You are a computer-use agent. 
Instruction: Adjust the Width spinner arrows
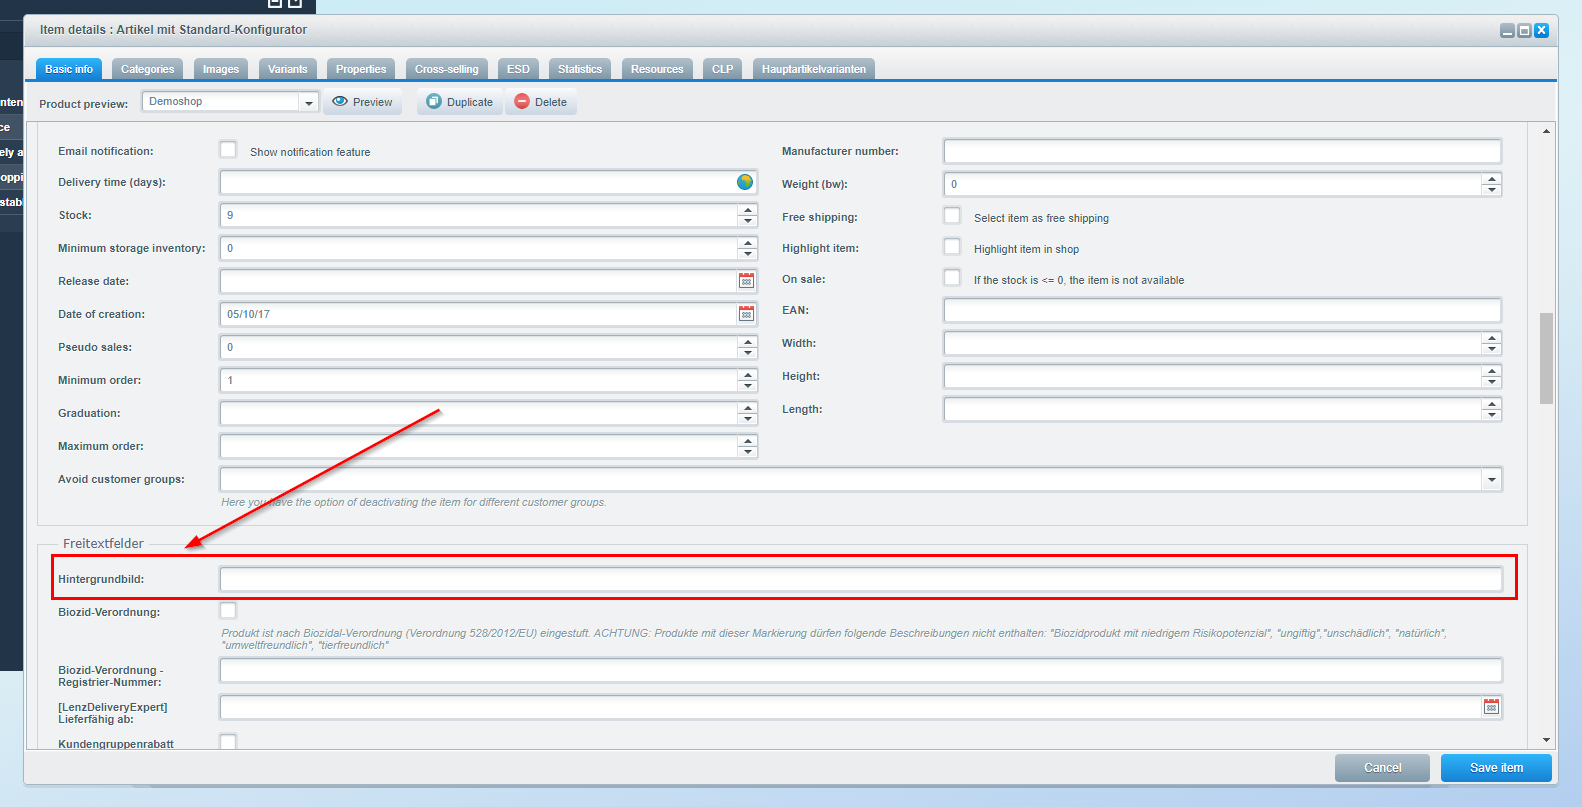click(x=1492, y=343)
